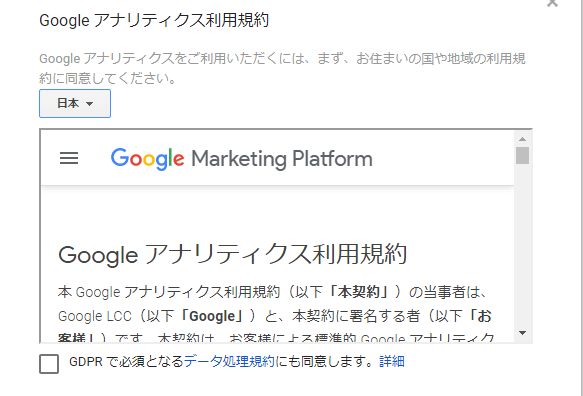Click the colorful Google logo
Image resolution: width=583 pixels, height=396 pixels.
[147, 159]
